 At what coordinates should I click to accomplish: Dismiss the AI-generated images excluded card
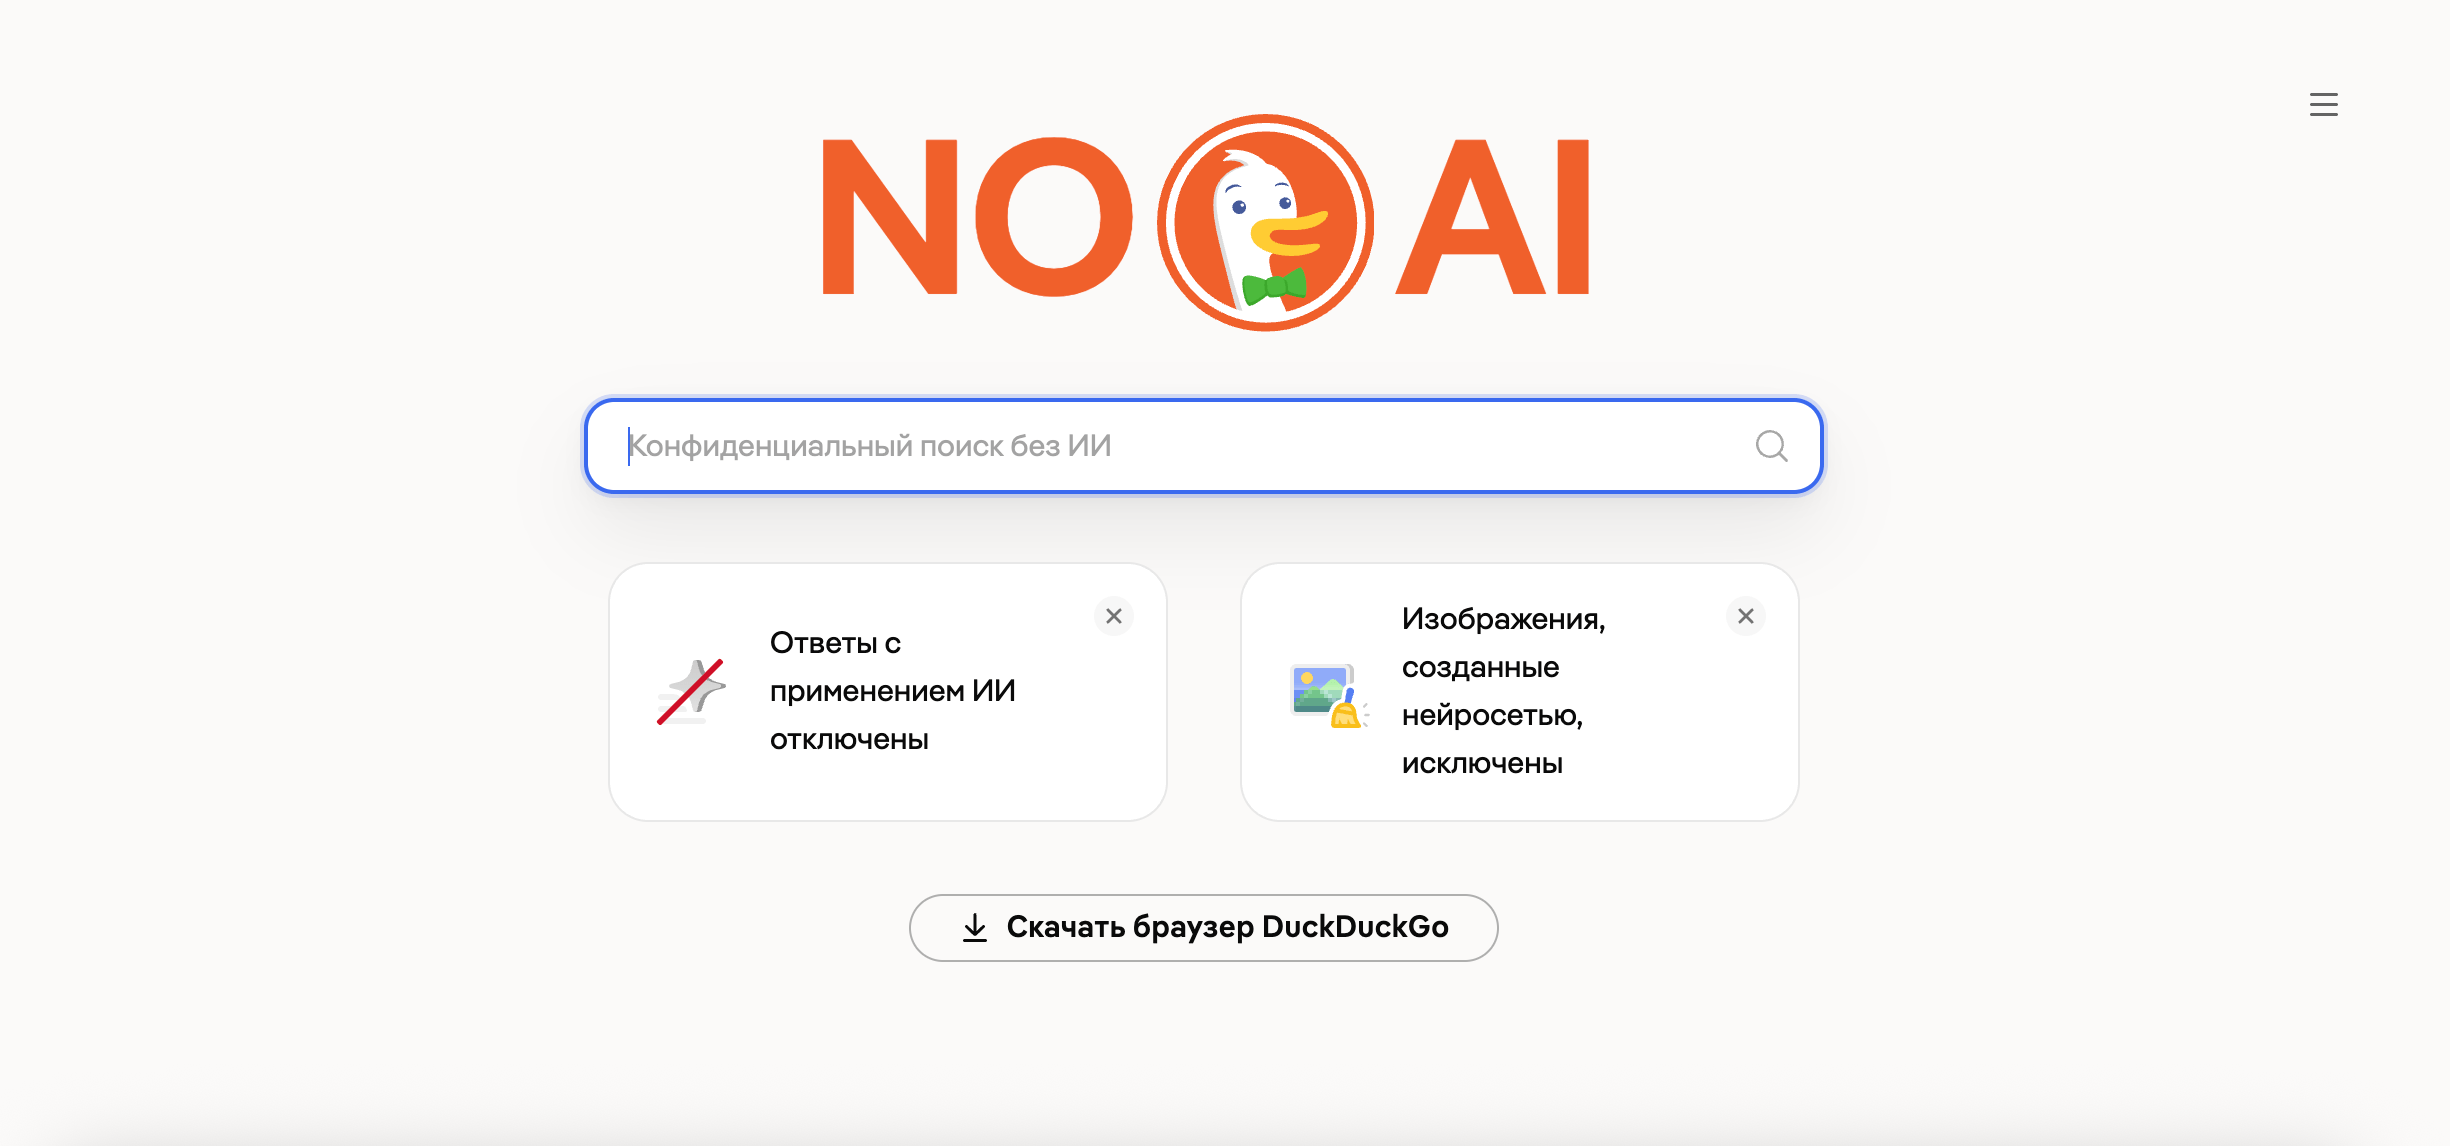click(x=1745, y=616)
